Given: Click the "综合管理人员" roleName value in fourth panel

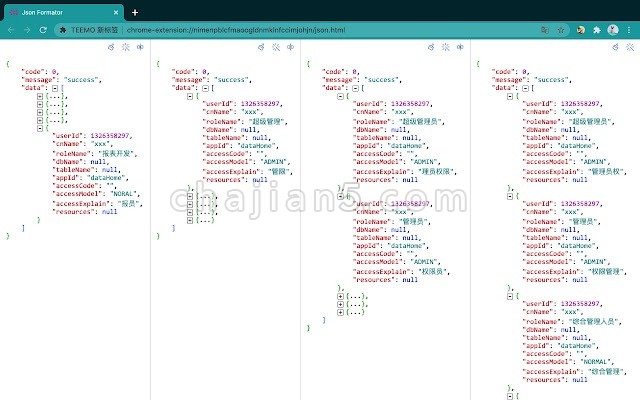Looking at the screenshot, I should [x=594, y=322].
